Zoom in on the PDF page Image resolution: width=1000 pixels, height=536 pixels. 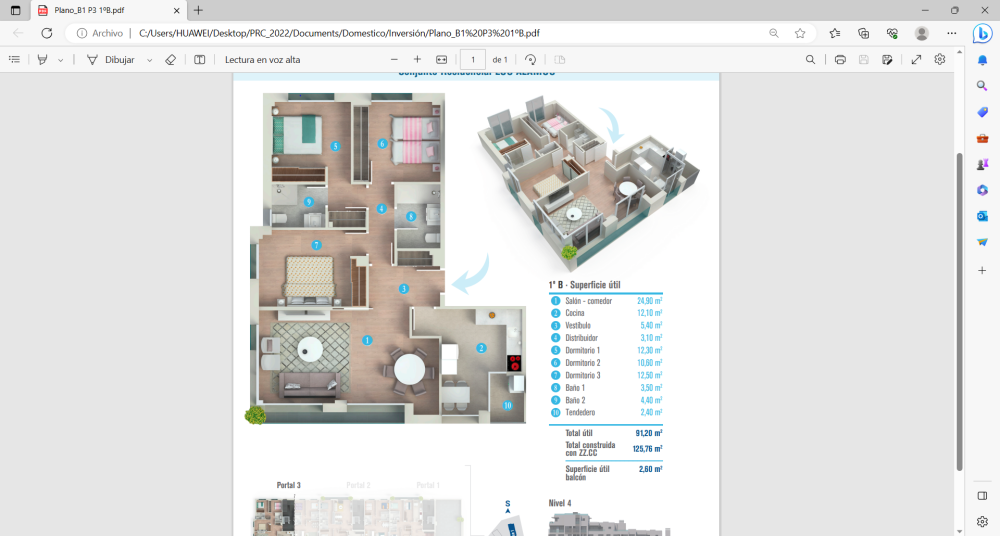(417, 59)
